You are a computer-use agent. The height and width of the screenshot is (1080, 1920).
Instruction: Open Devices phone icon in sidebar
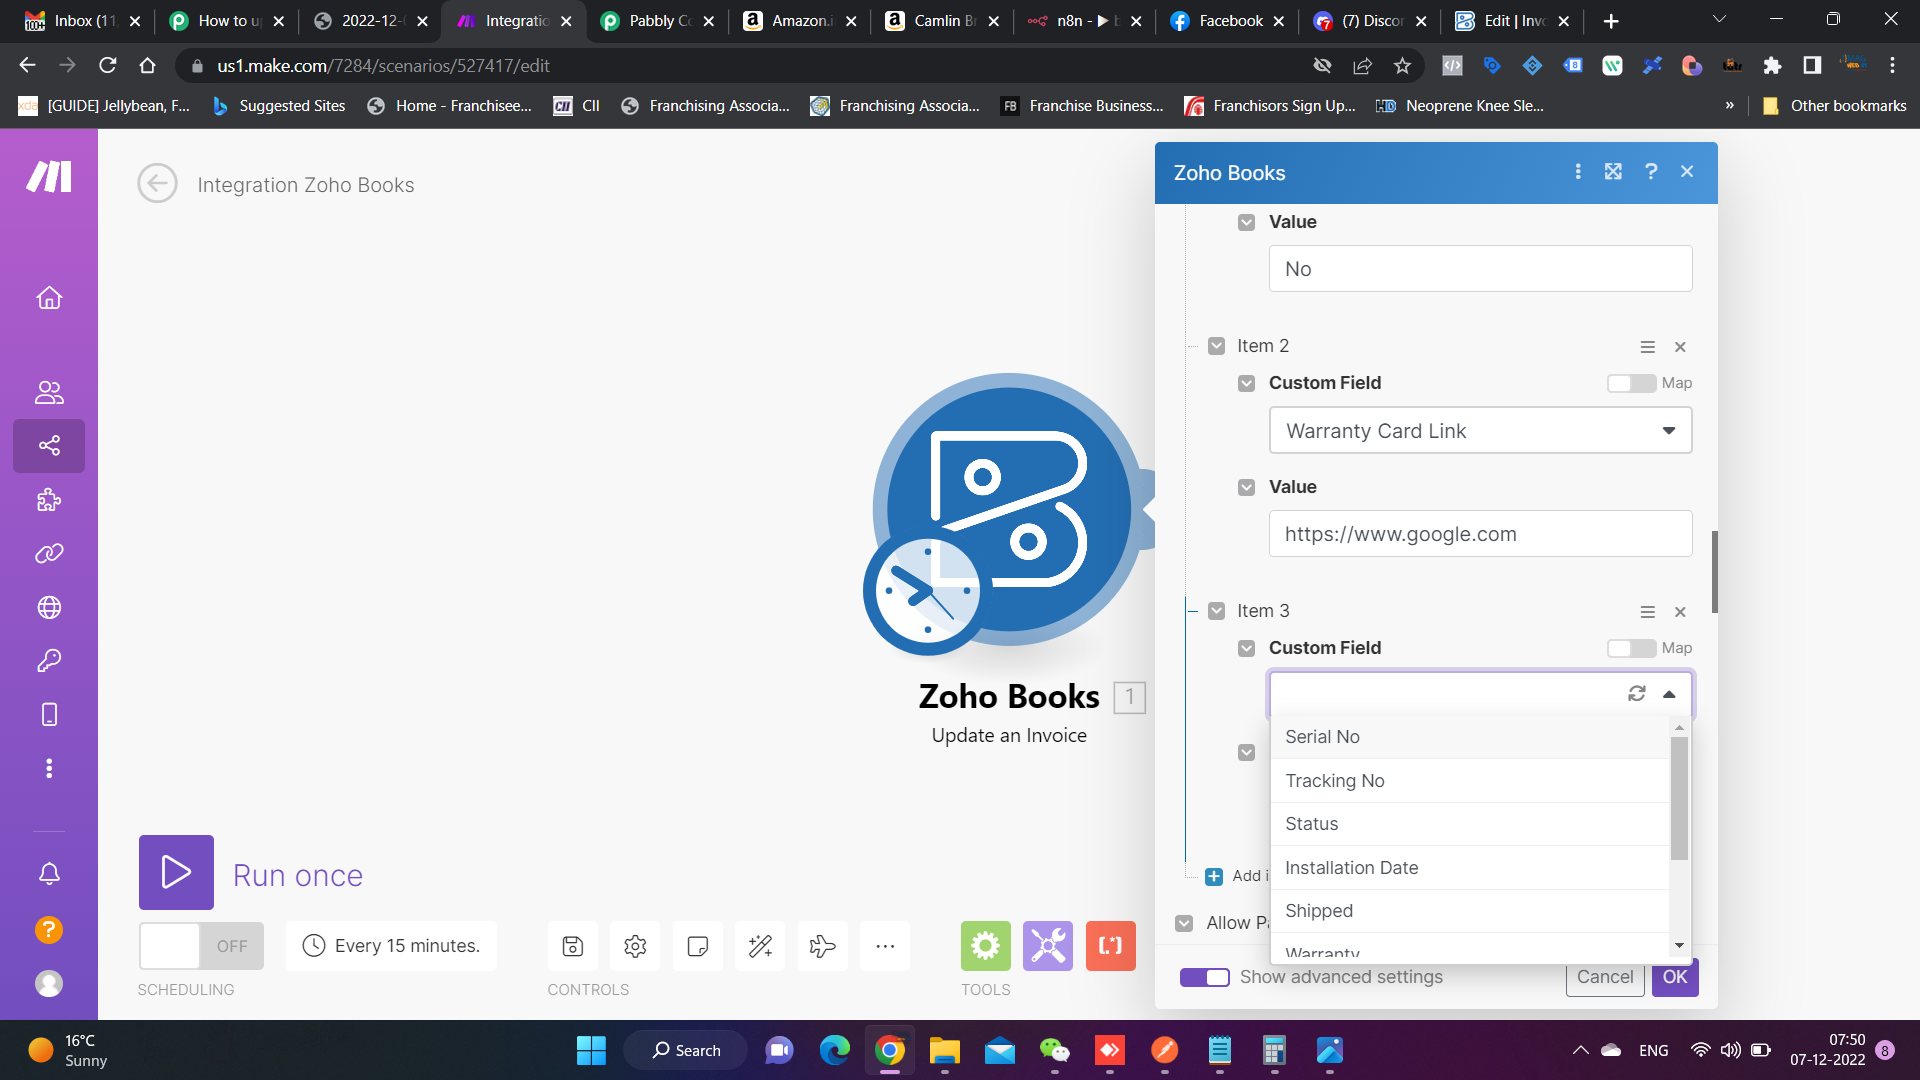click(x=49, y=714)
